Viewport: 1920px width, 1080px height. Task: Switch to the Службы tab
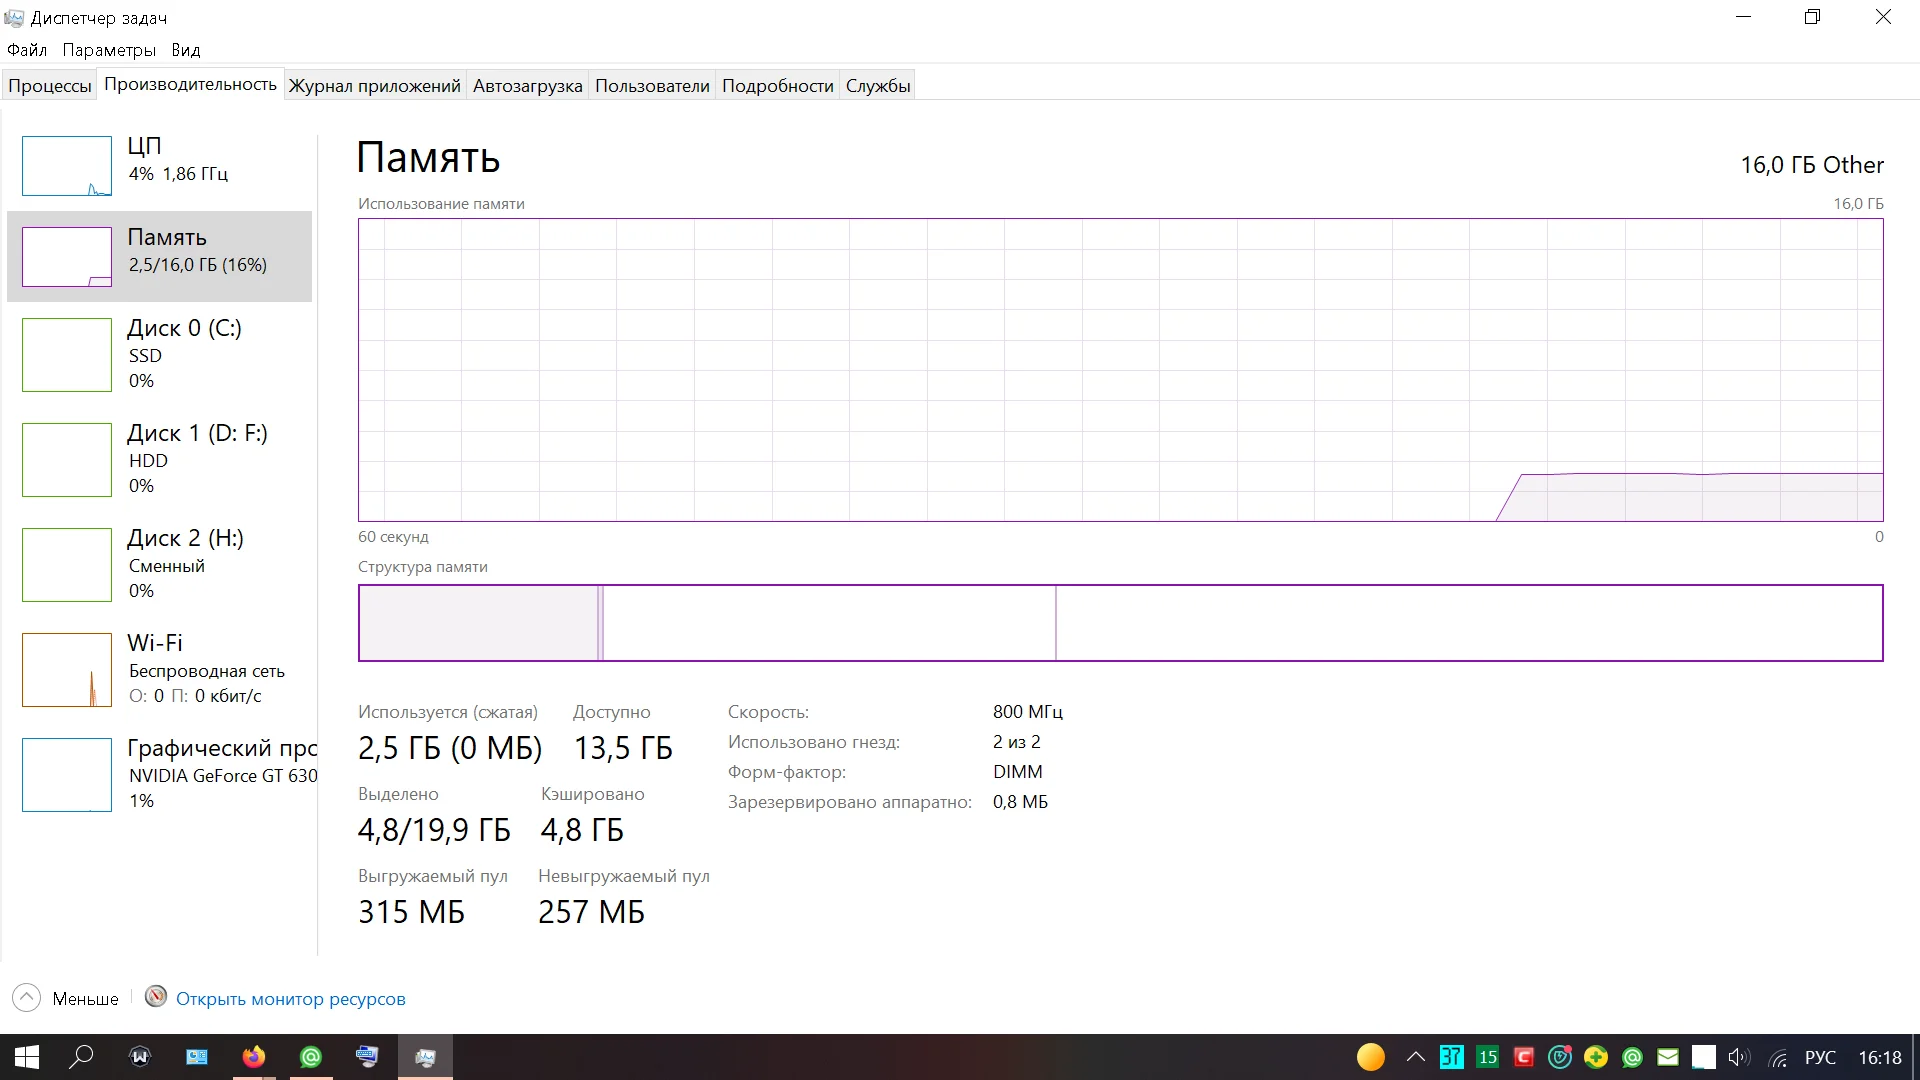[x=877, y=86]
